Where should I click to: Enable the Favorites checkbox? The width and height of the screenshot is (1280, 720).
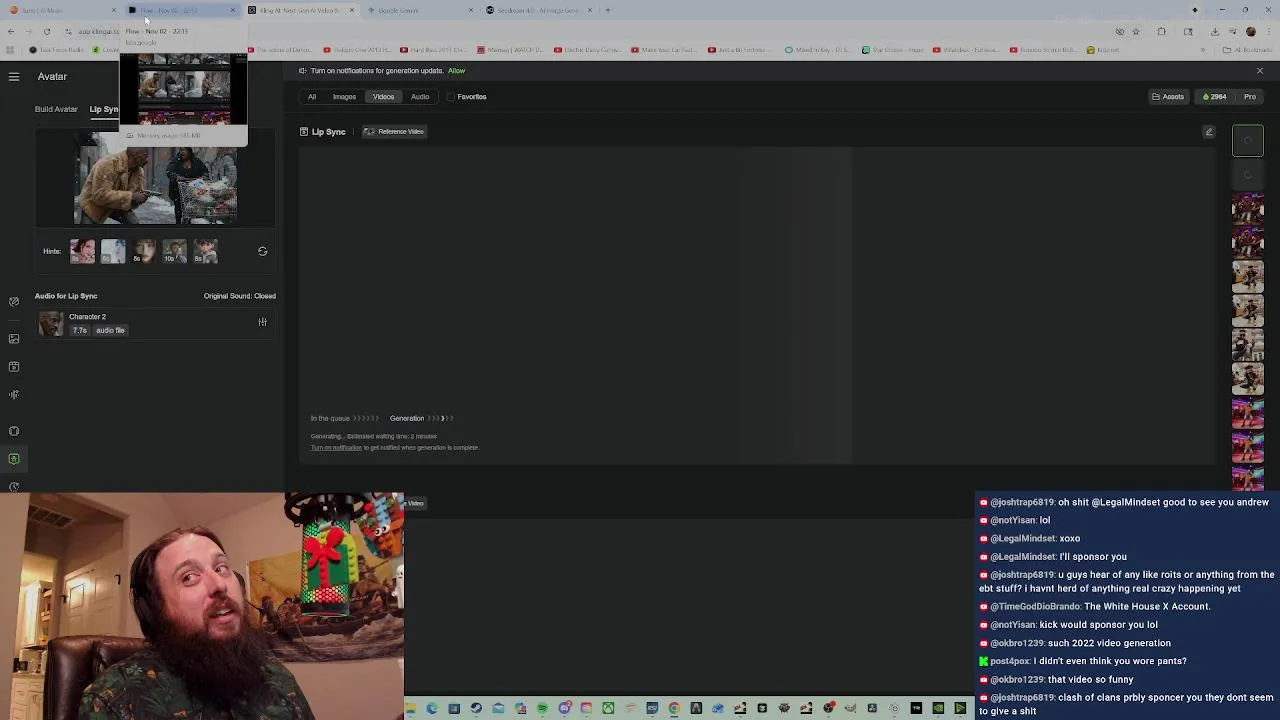point(450,97)
